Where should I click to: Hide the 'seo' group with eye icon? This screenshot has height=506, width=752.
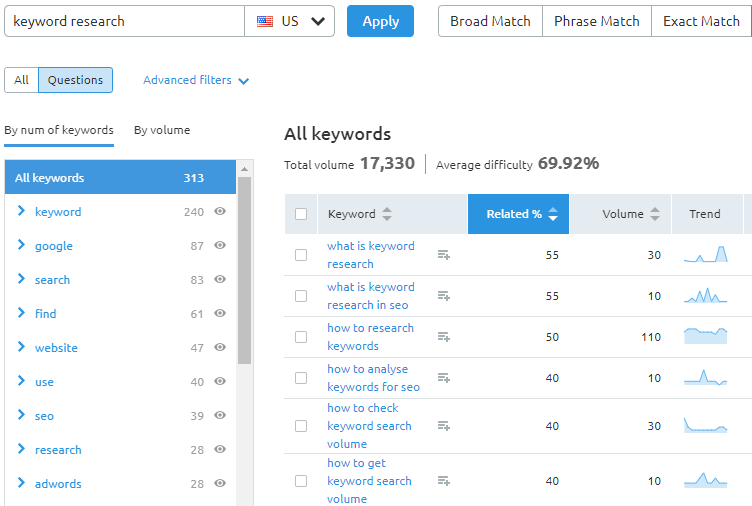(x=220, y=416)
